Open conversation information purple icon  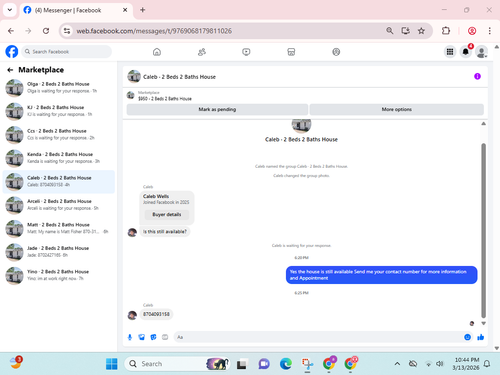point(477,76)
